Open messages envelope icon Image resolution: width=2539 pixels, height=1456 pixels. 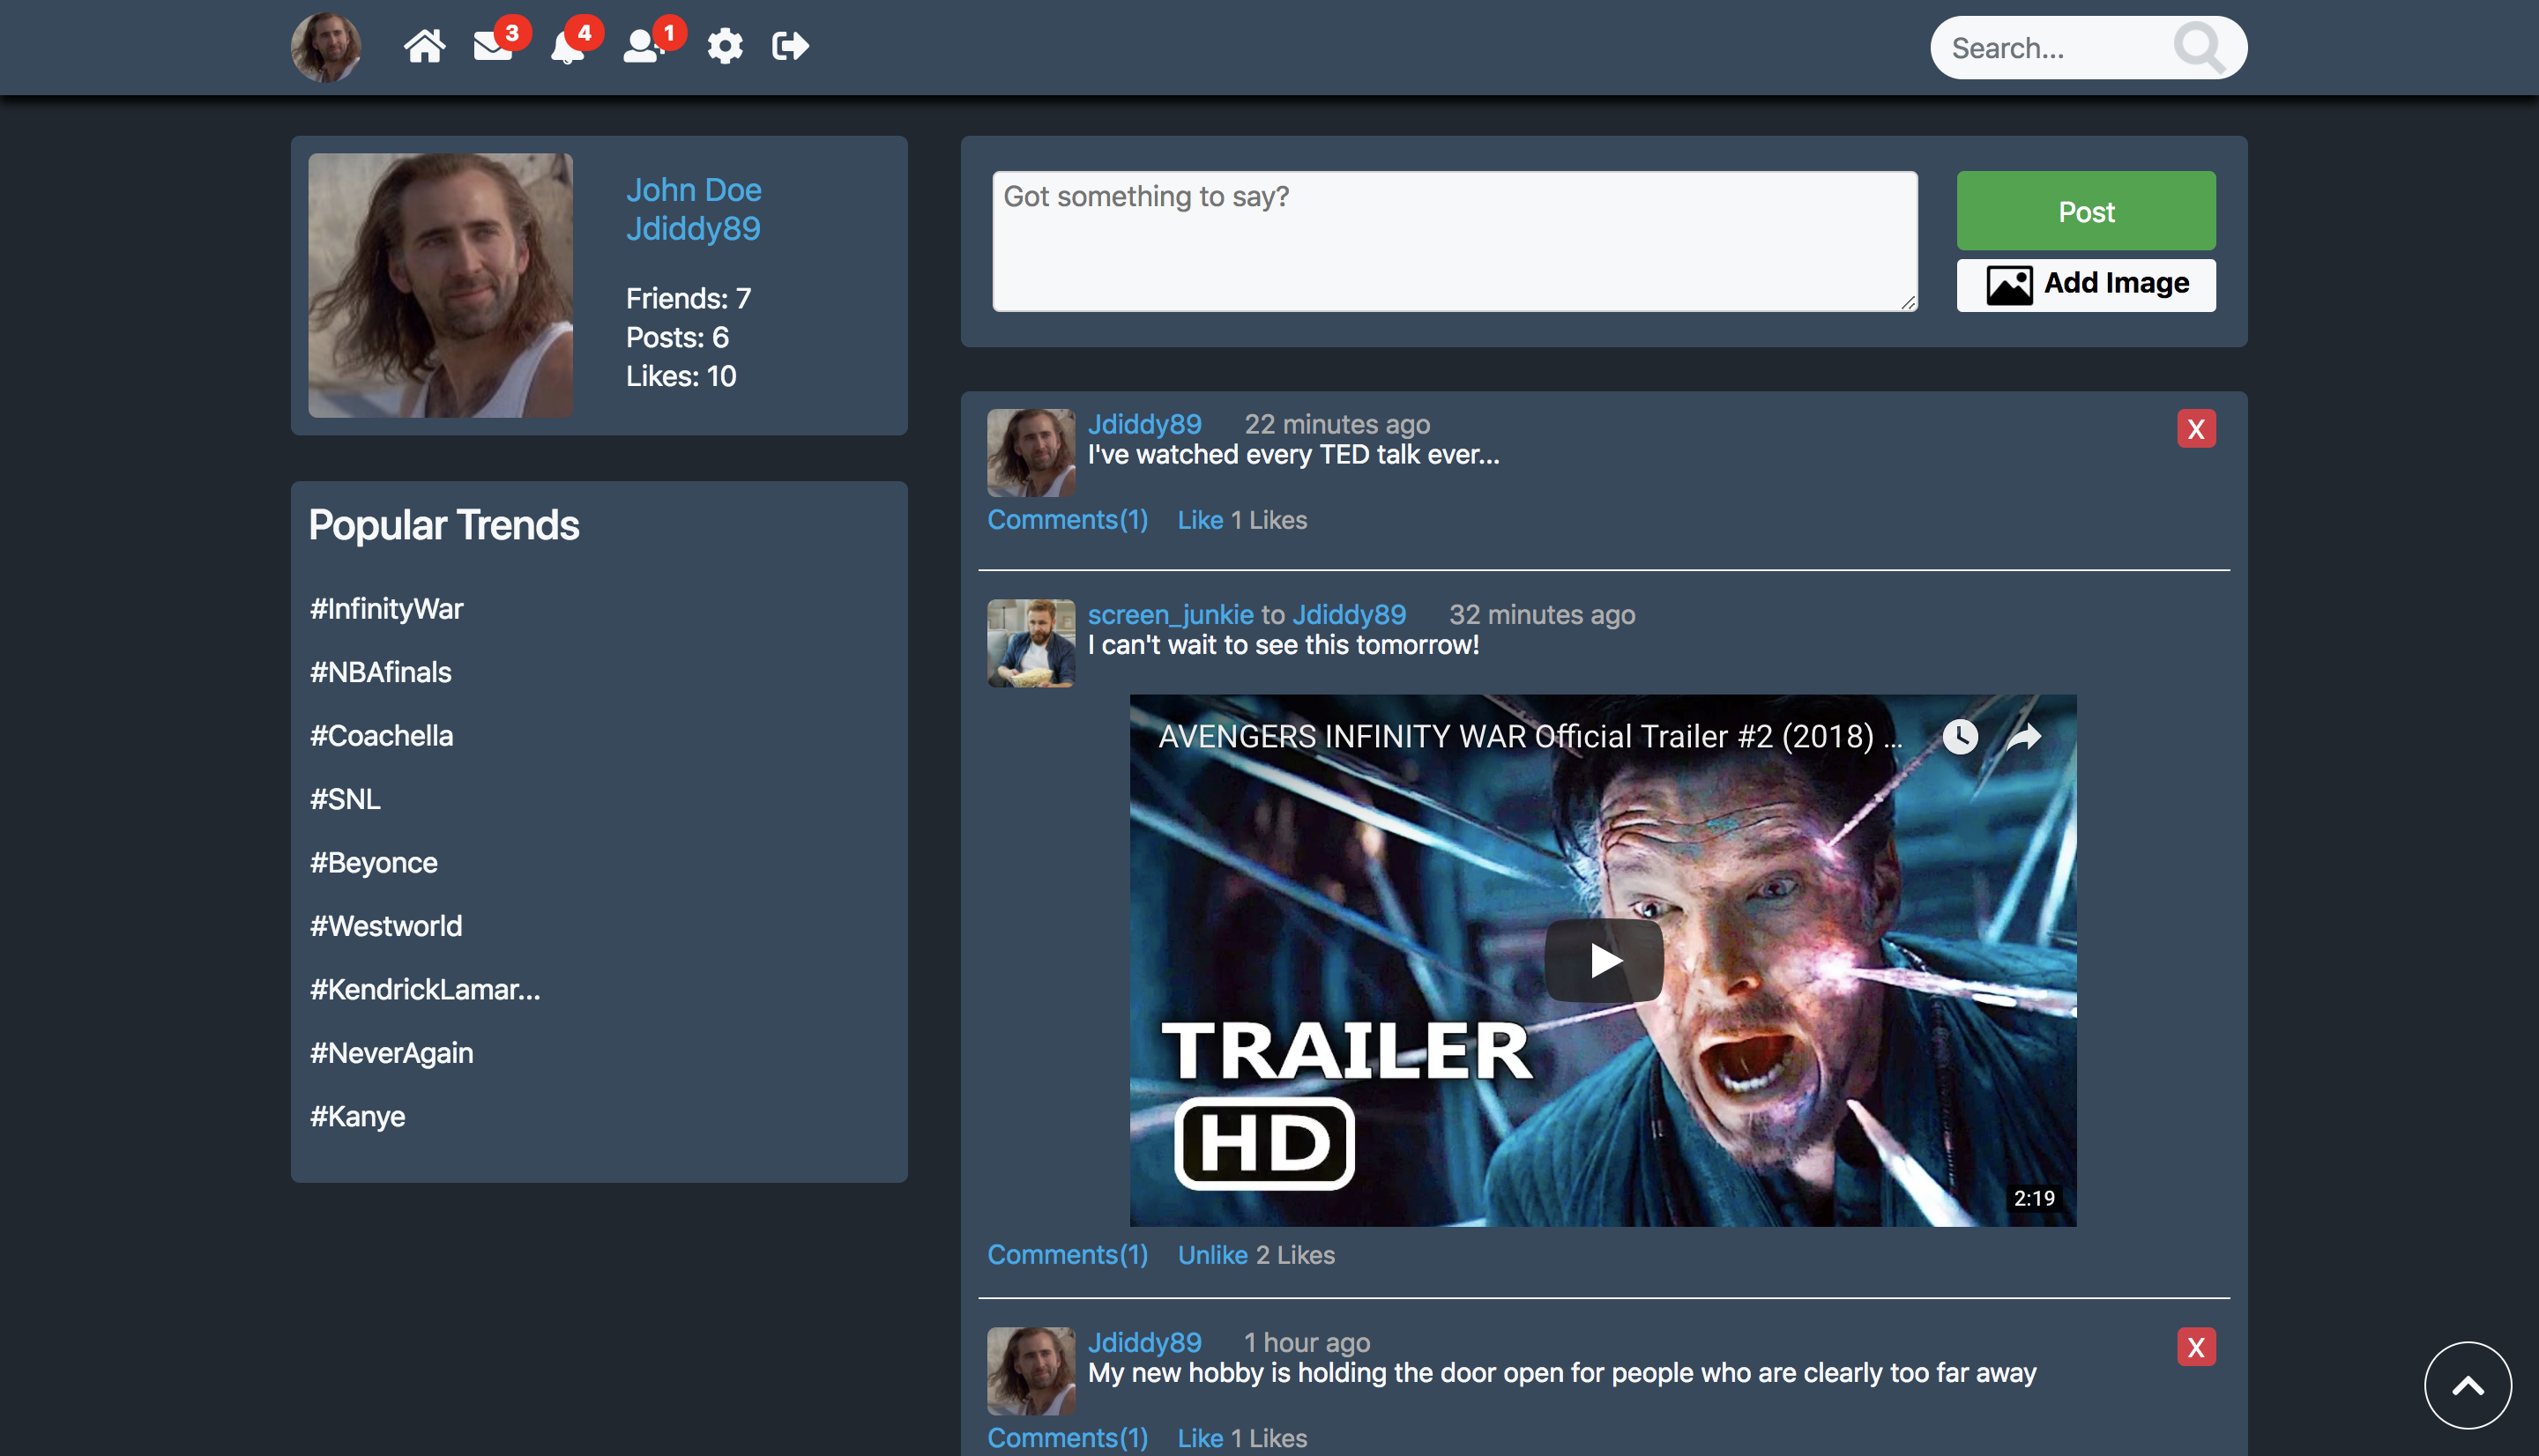[x=492, y=47]
